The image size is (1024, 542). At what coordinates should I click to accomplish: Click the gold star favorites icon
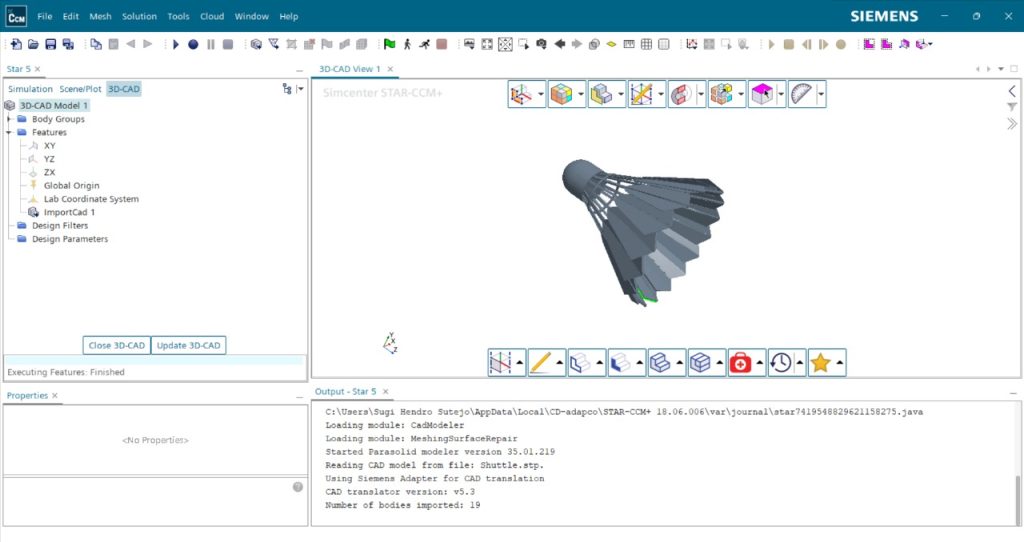(x=820, y=363)
